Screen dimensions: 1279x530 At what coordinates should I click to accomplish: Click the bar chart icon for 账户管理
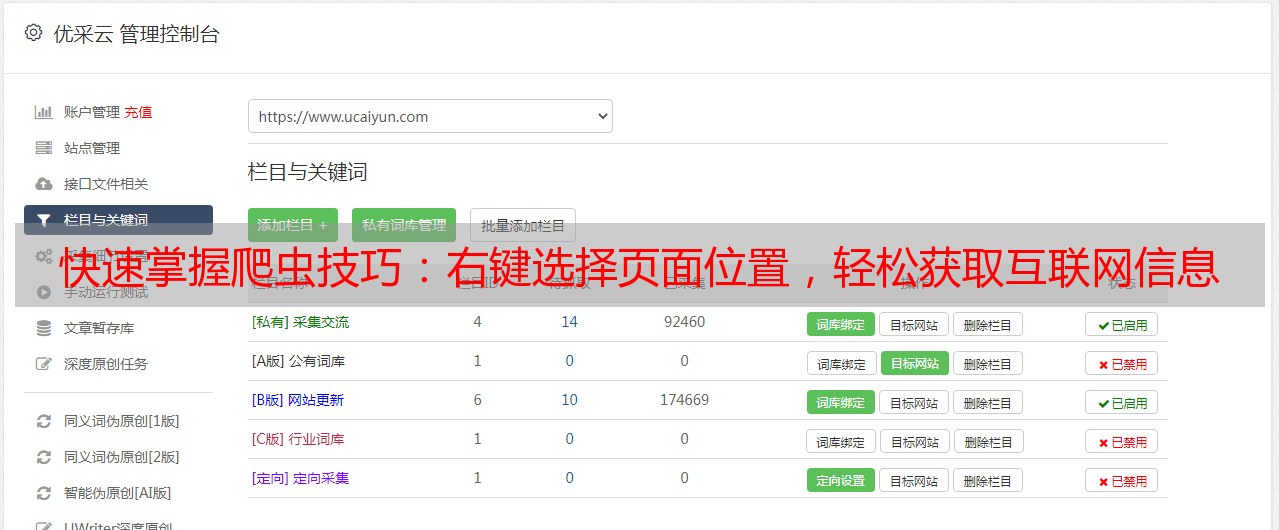coord(43,112)
